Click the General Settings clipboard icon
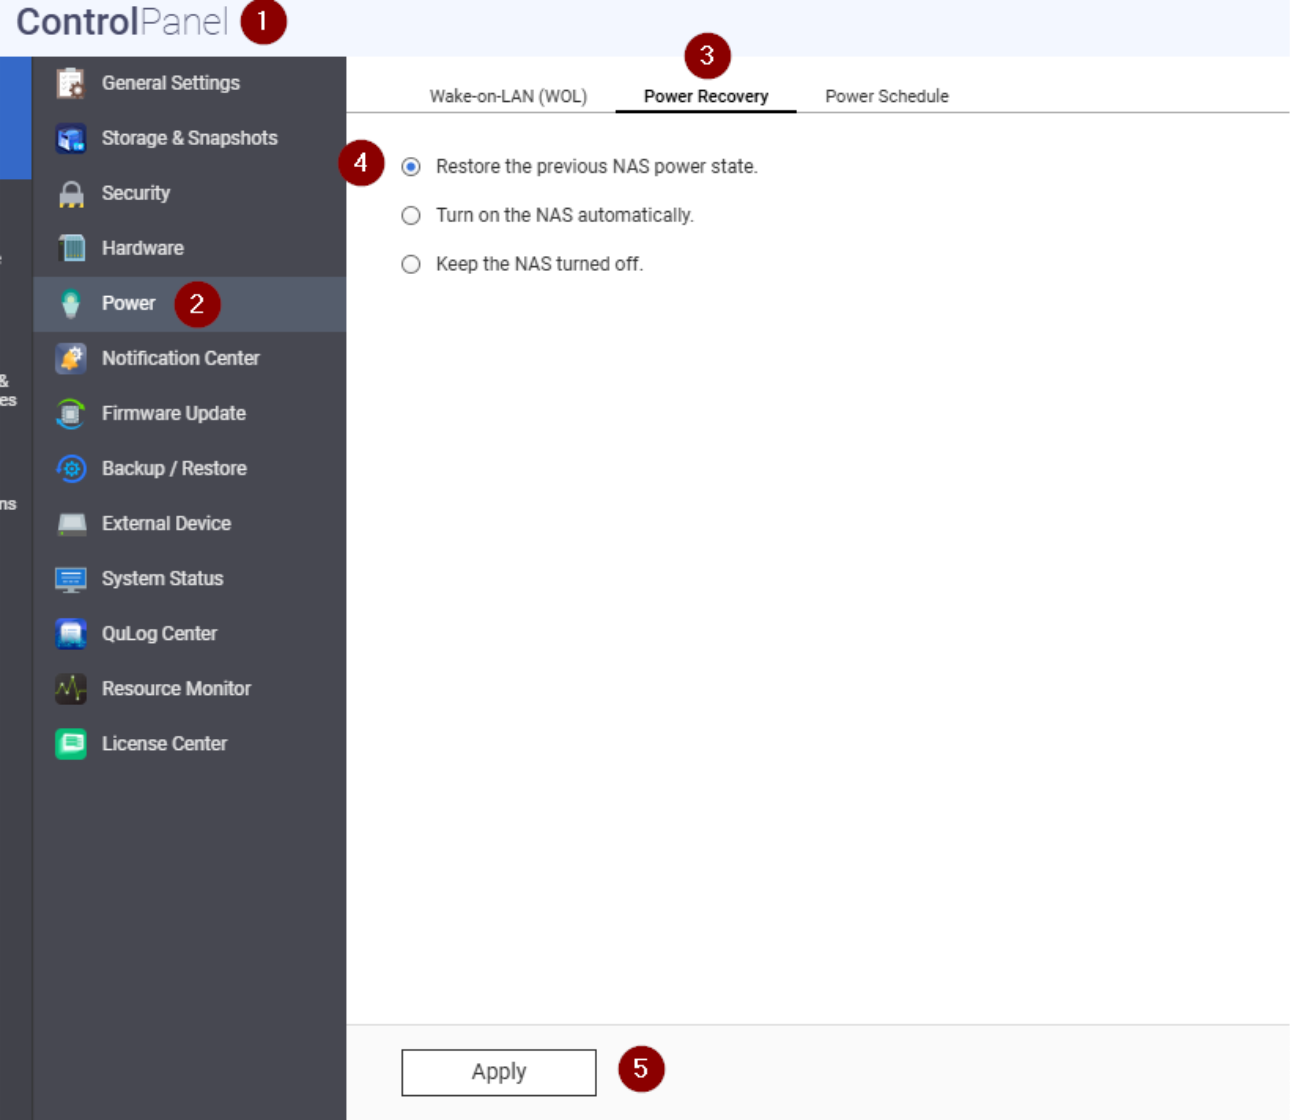This screenshot has width=1290, height=1120. coord(71,83)
